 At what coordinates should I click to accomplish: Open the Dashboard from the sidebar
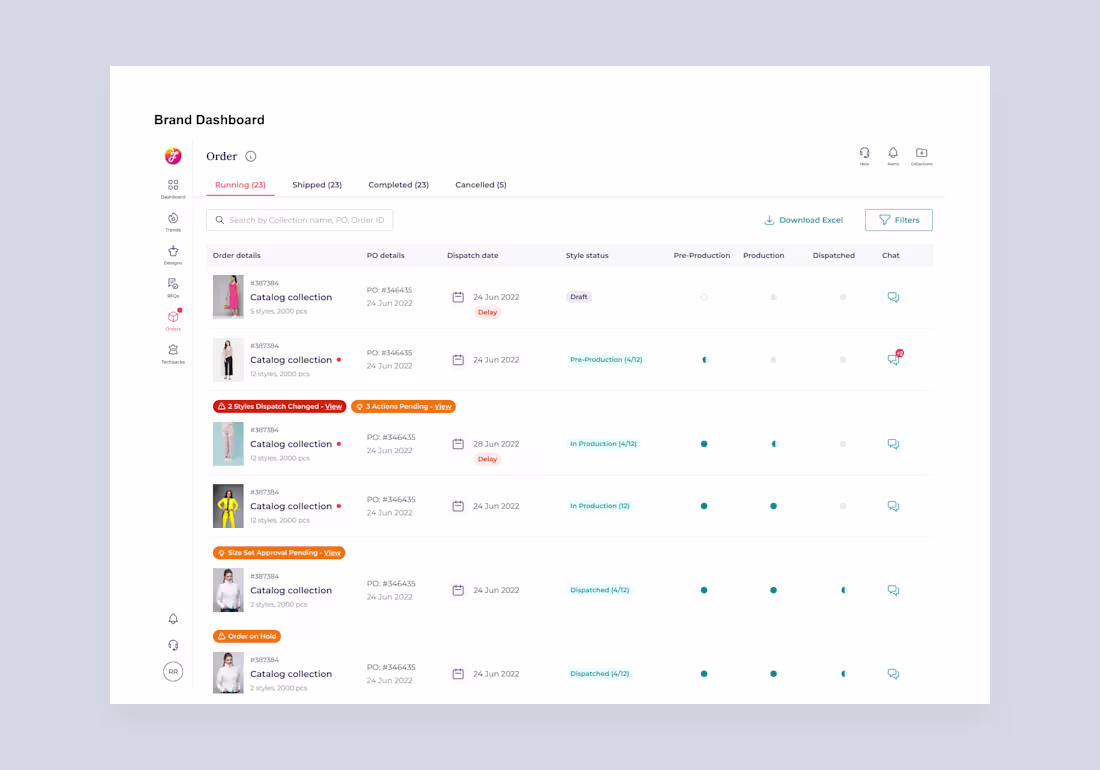[173, 186]
